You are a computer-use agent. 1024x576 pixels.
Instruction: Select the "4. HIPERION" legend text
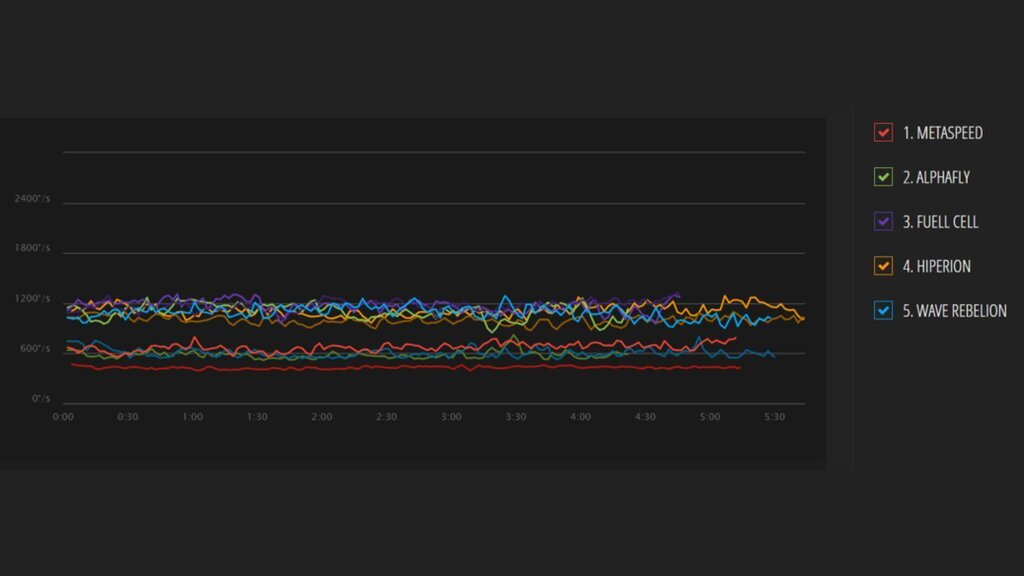936,266
